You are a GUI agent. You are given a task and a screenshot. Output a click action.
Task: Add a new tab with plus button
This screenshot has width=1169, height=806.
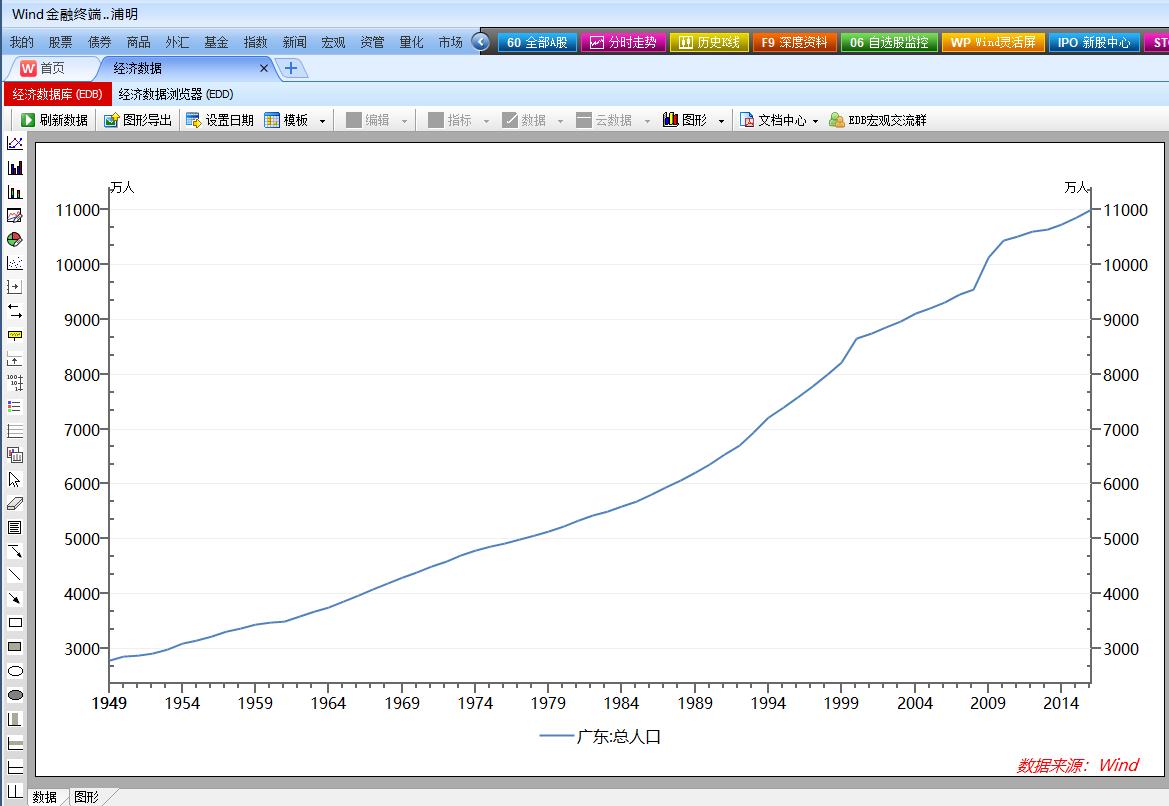click(x=291, y=68)
